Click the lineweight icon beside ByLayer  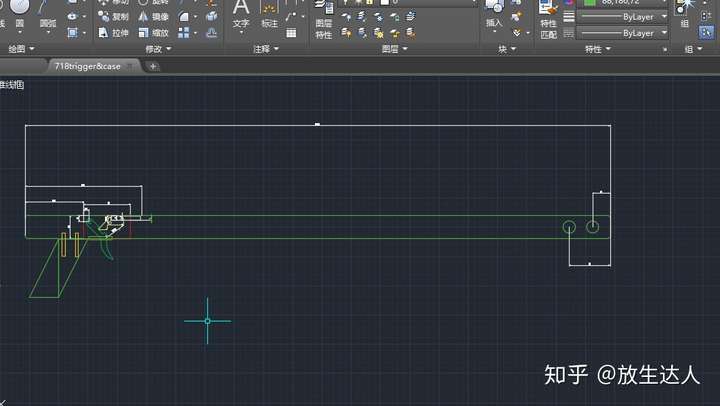[568, 17]
